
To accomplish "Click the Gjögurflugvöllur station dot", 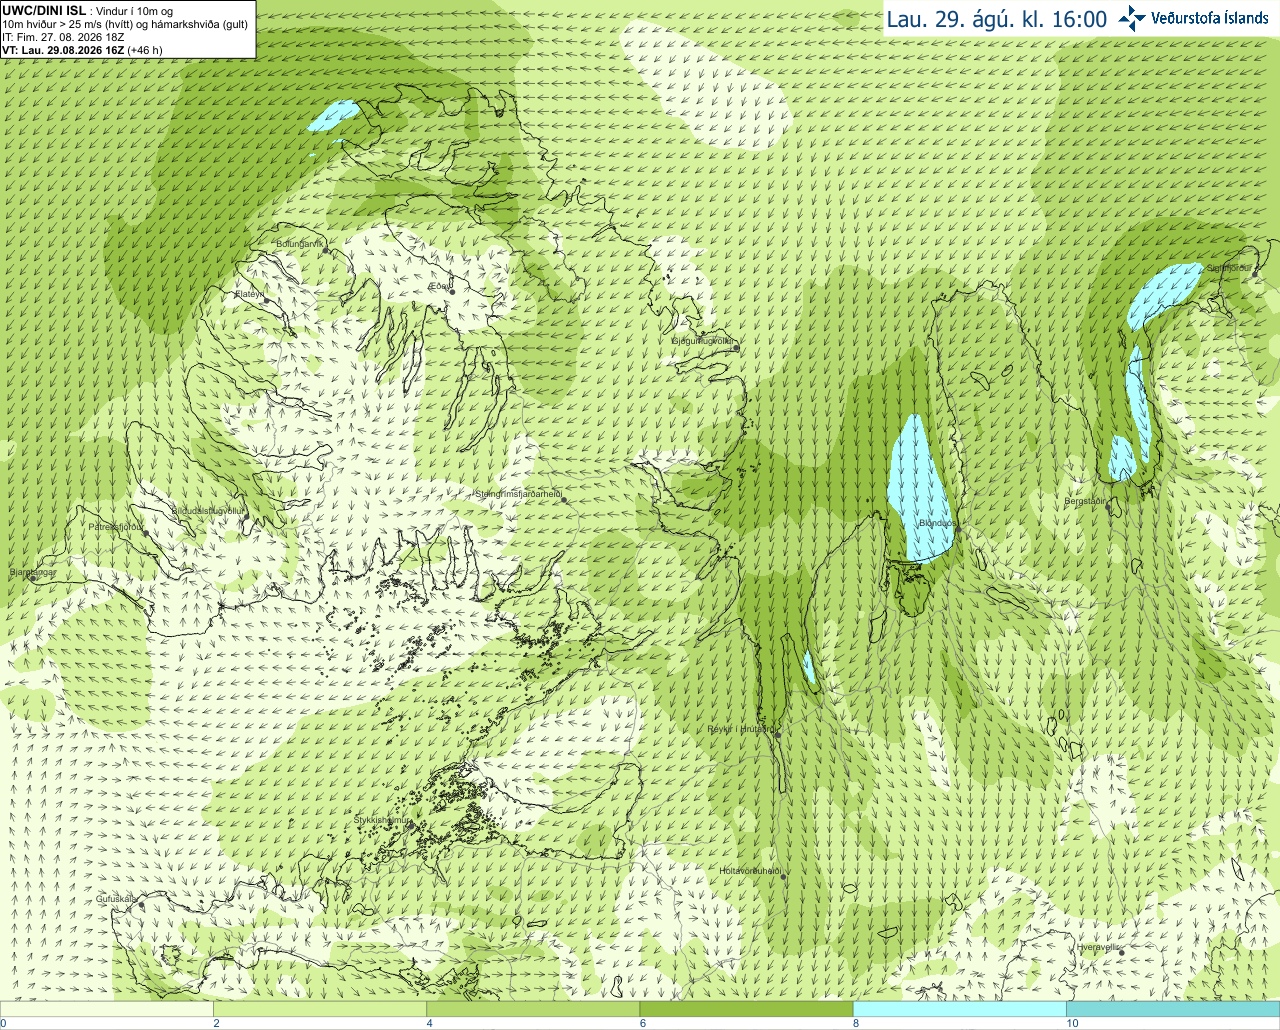I will pyautogui.click(x=735, y=347).
